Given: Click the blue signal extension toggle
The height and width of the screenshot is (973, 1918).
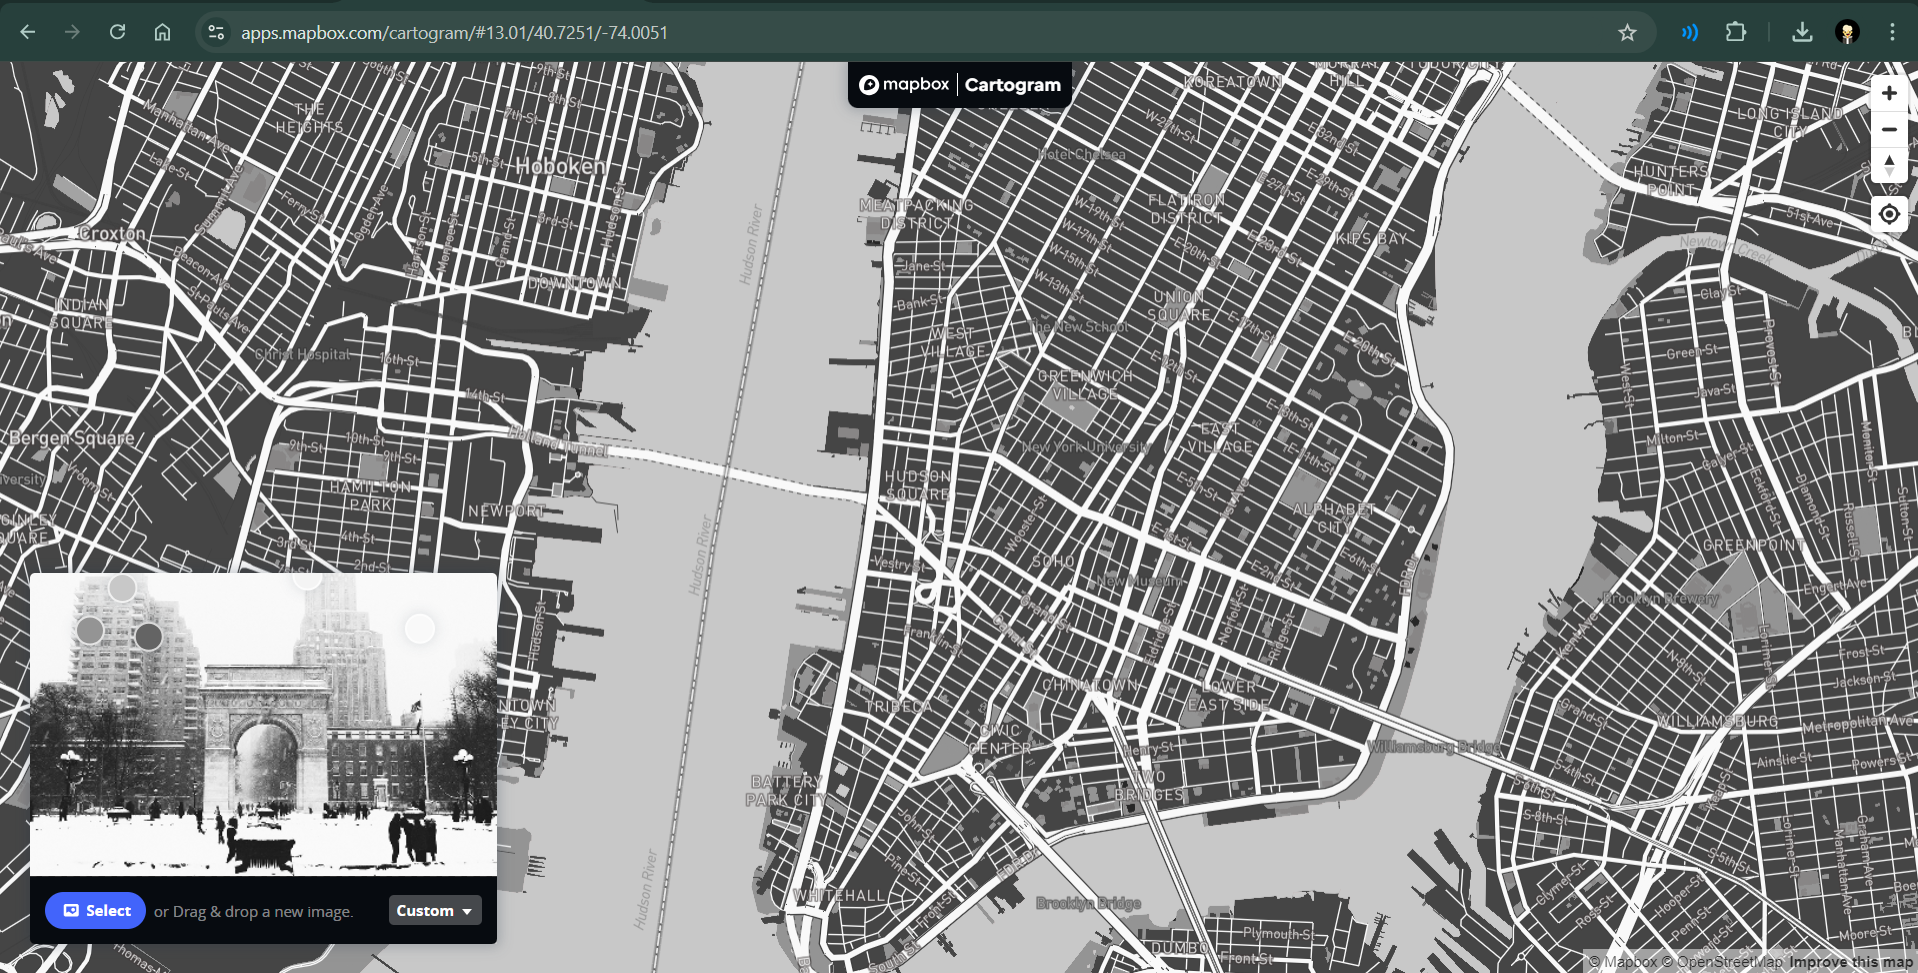Looking at the screenshot, I should click(1689, 31).
